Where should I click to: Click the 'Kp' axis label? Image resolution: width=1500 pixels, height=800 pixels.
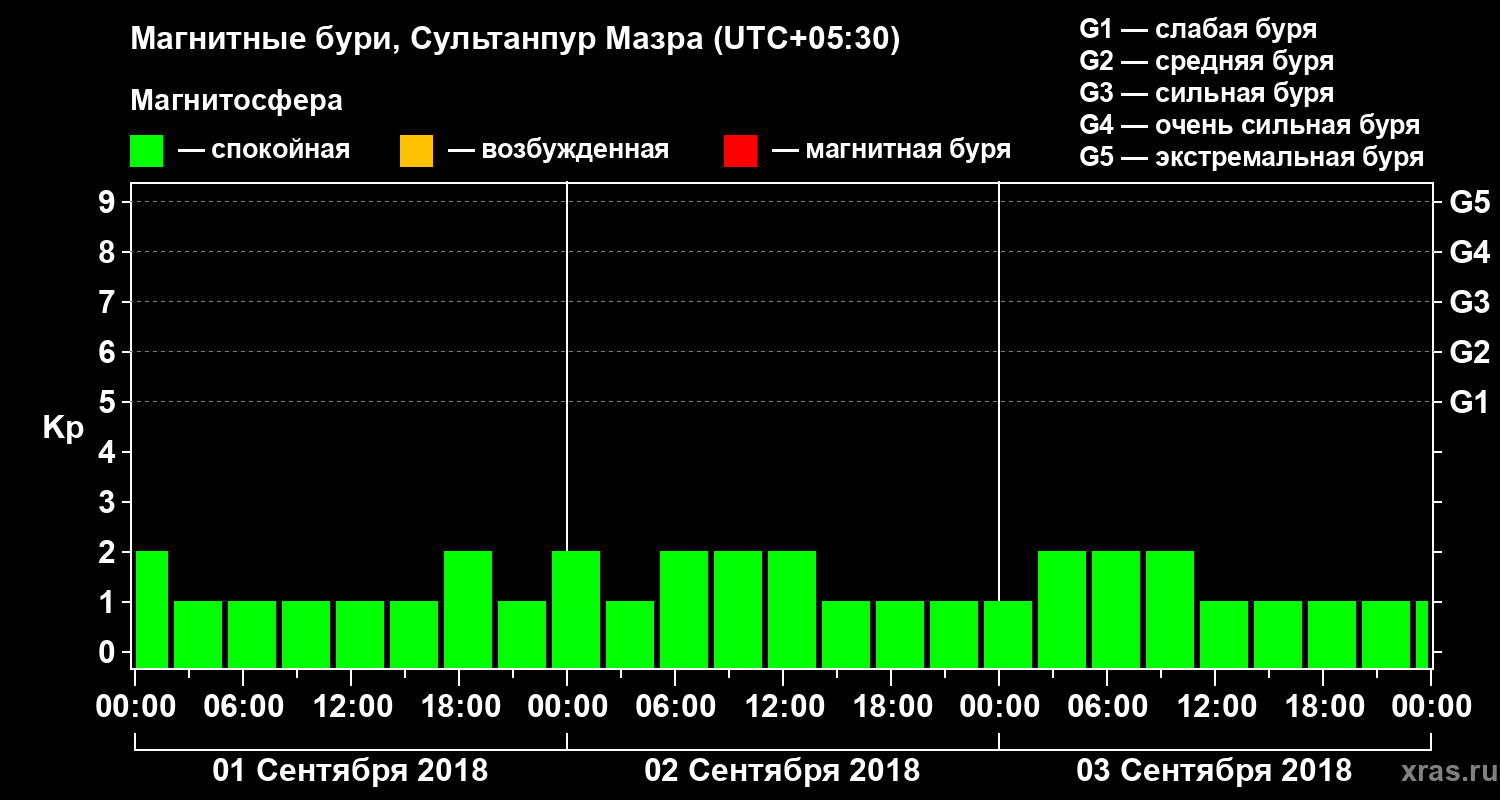click(63, 428)
